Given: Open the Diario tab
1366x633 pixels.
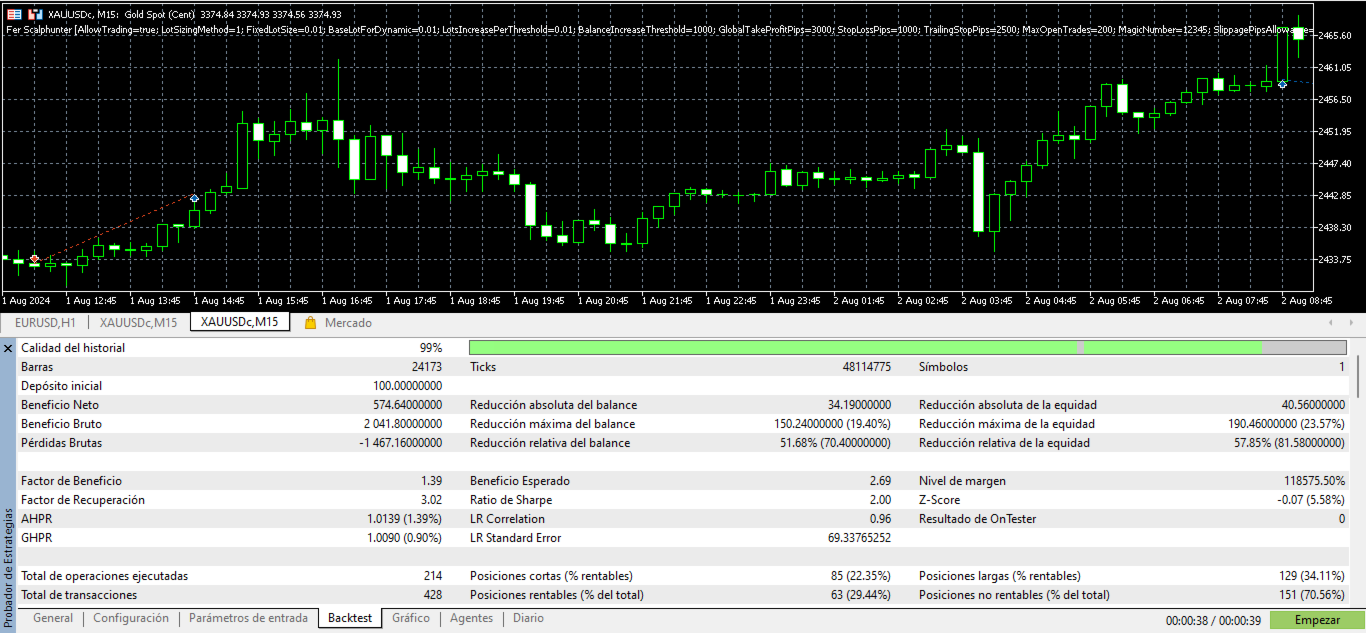Looking at the screenshot, I should (528, 618).
